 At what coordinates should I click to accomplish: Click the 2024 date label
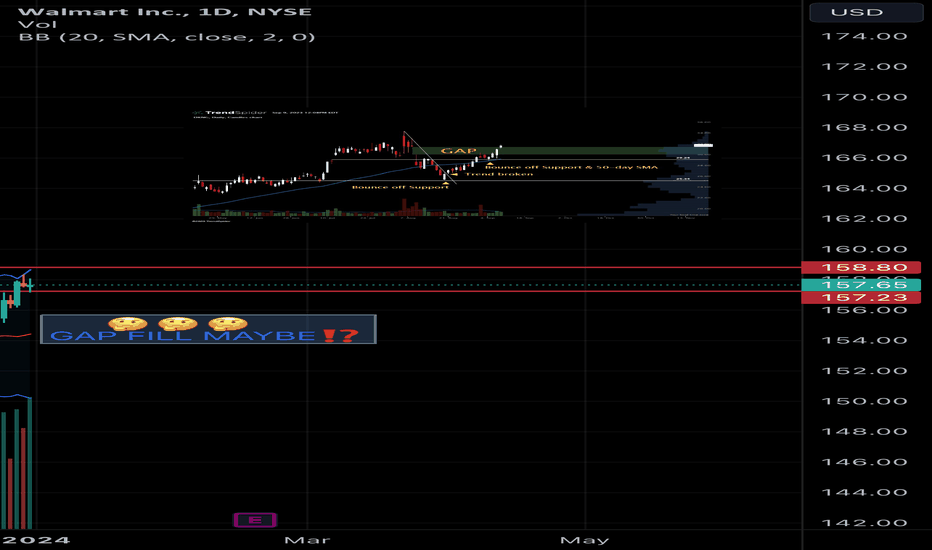pyautogui.click(x=36, y=540)
